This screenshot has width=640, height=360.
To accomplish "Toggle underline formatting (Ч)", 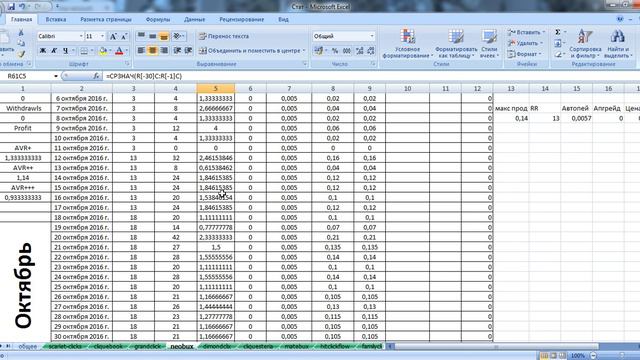I will click(x=65, y=51).
